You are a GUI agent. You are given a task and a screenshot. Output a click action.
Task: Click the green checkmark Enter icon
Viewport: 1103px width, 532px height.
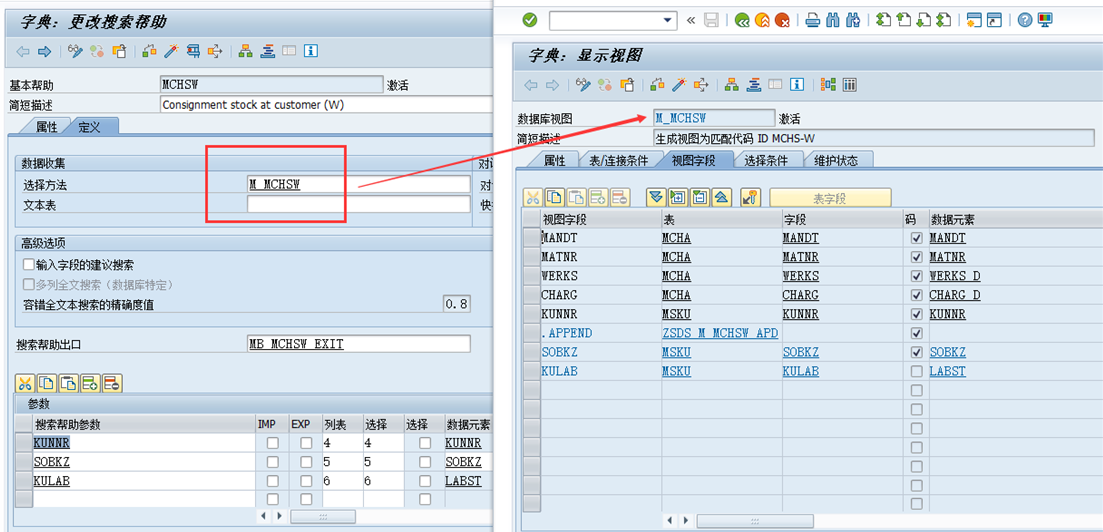click(529, 20)
